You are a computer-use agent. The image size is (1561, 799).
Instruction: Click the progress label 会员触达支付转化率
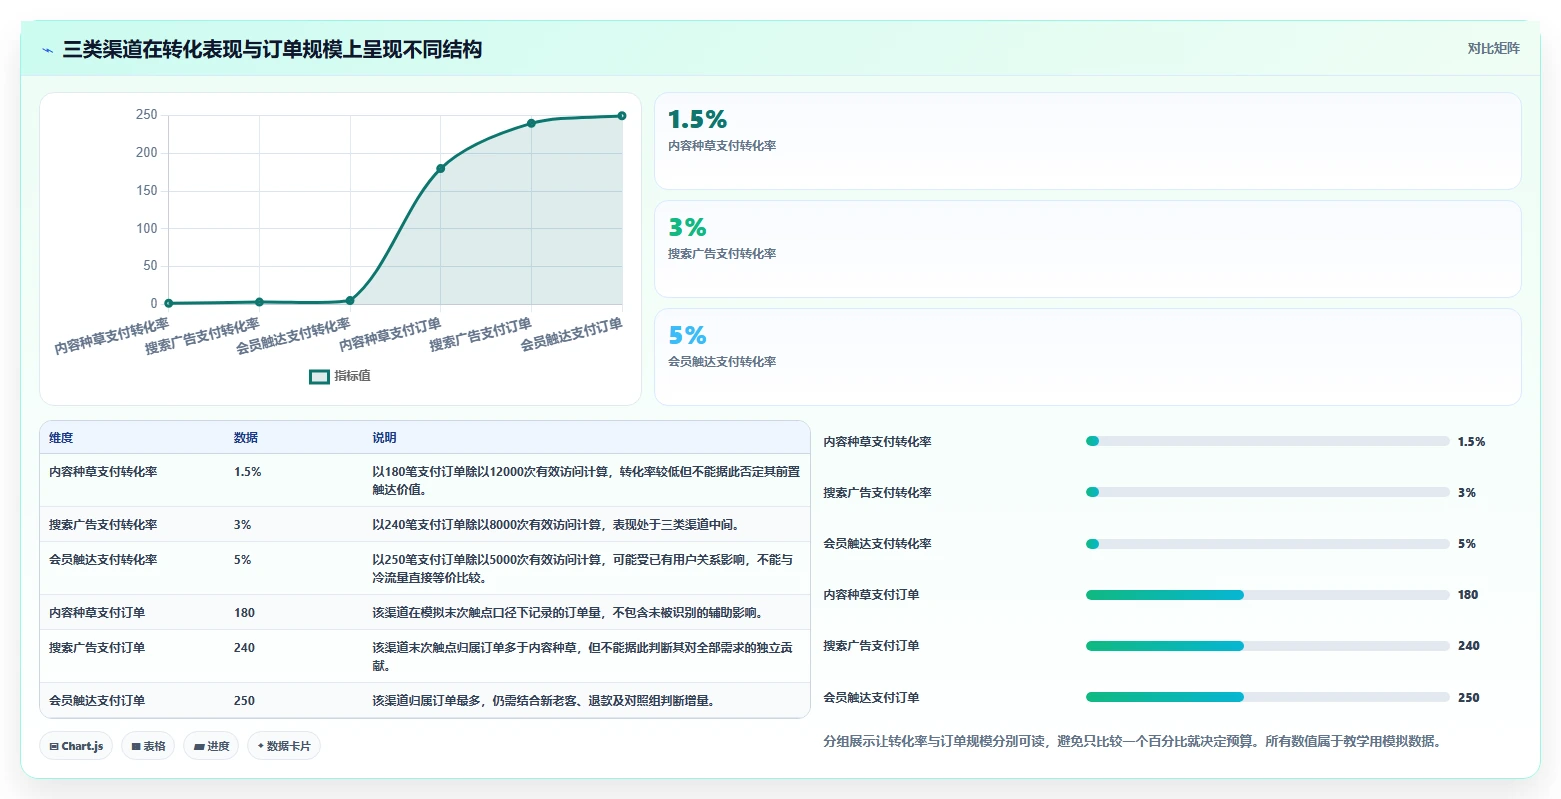[877, 544]
